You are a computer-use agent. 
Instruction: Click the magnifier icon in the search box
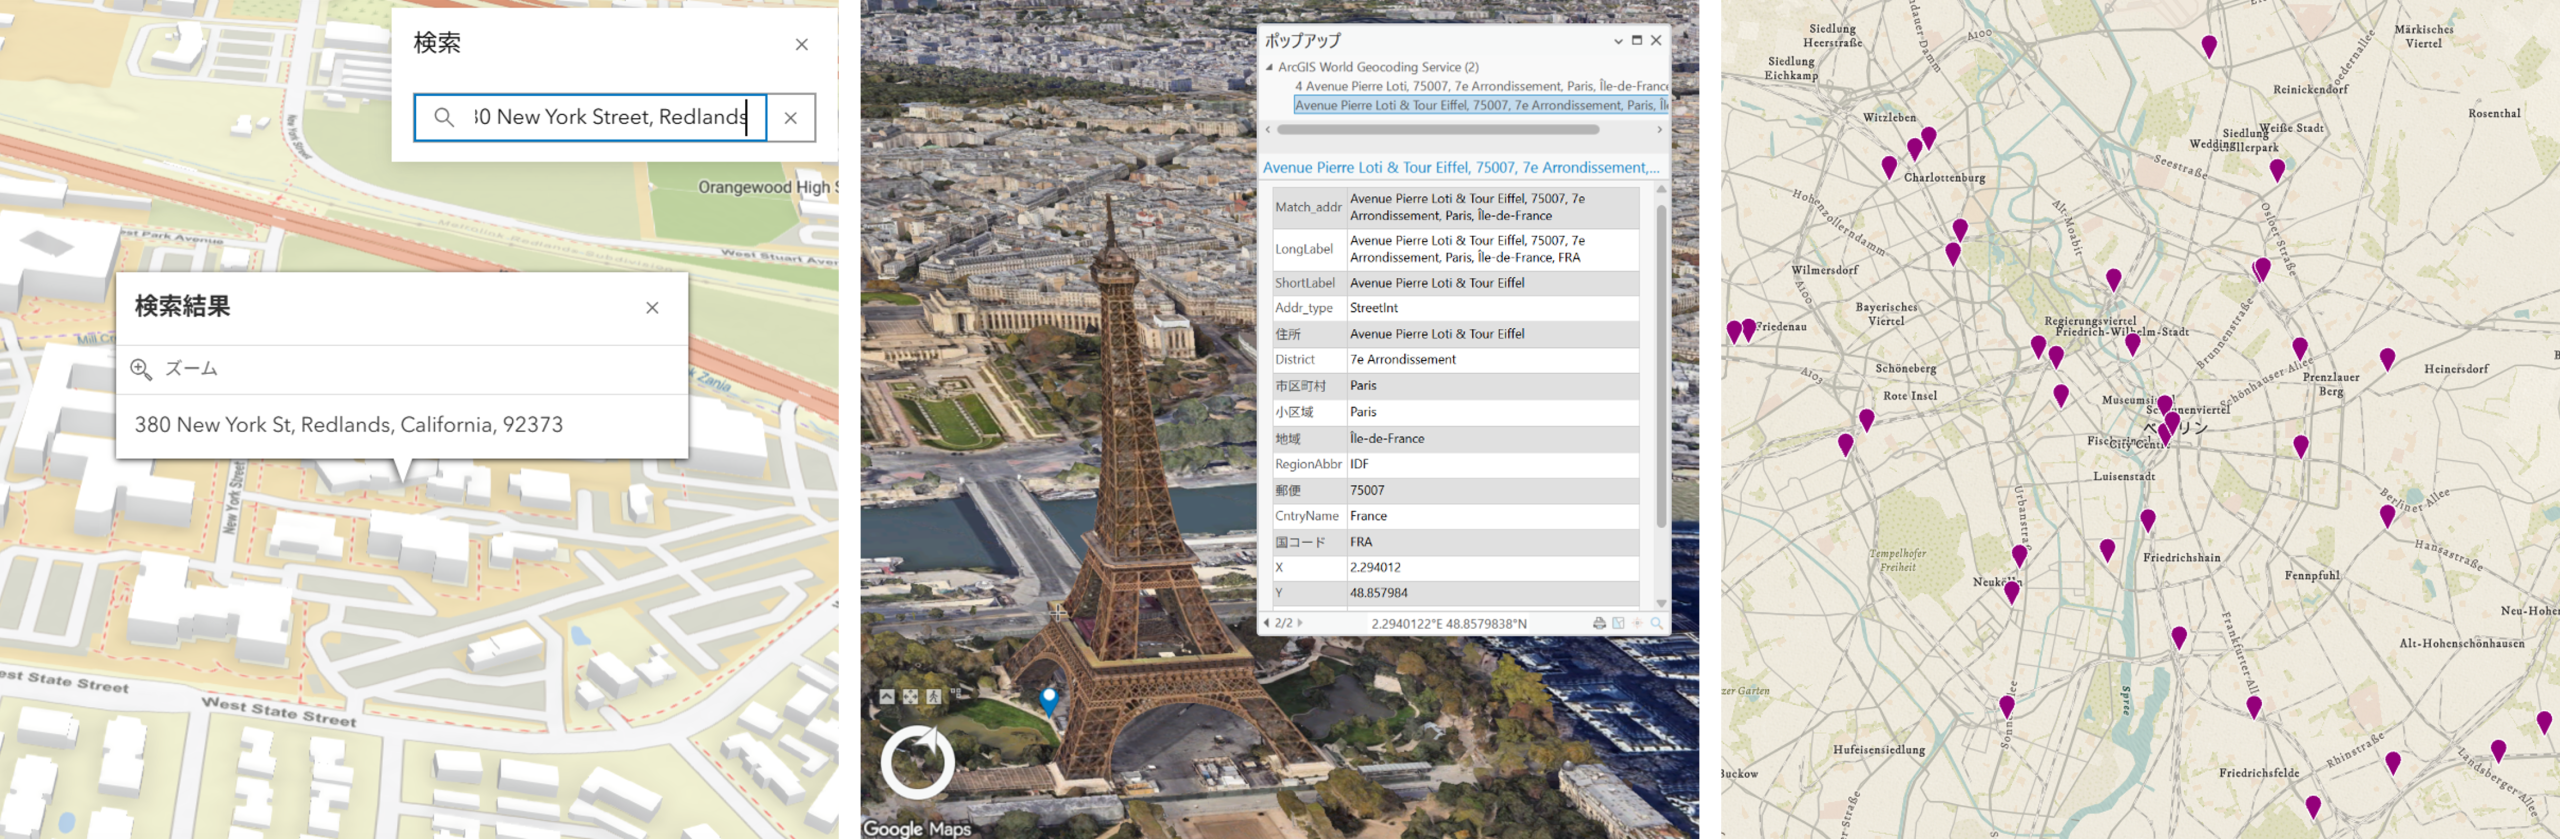point(443,117)
